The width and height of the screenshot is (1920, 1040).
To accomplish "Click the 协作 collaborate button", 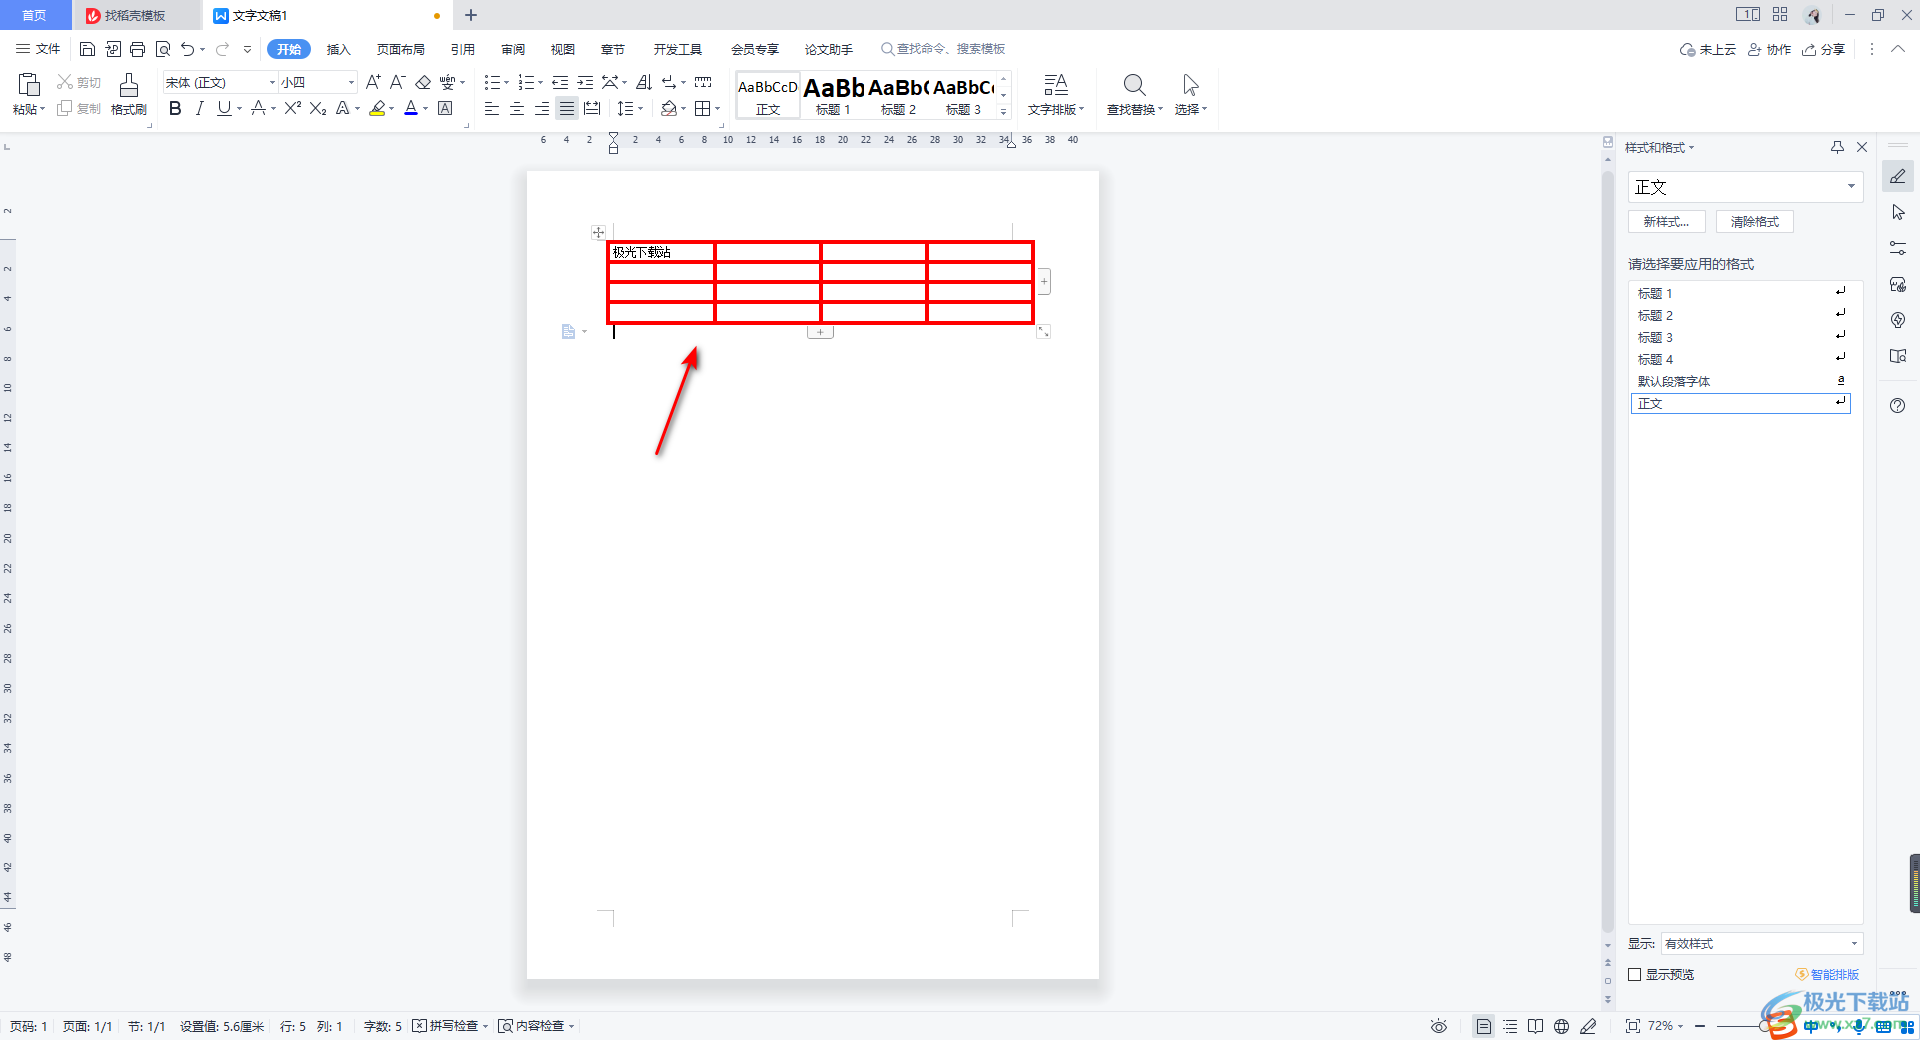I will 1769,49.
